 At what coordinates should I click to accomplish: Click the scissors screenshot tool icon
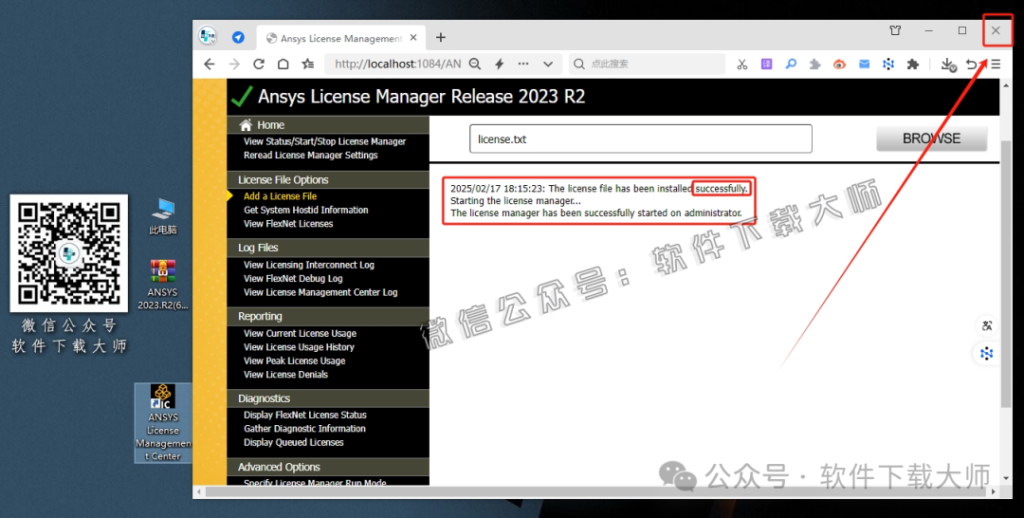tap(742, 64)
